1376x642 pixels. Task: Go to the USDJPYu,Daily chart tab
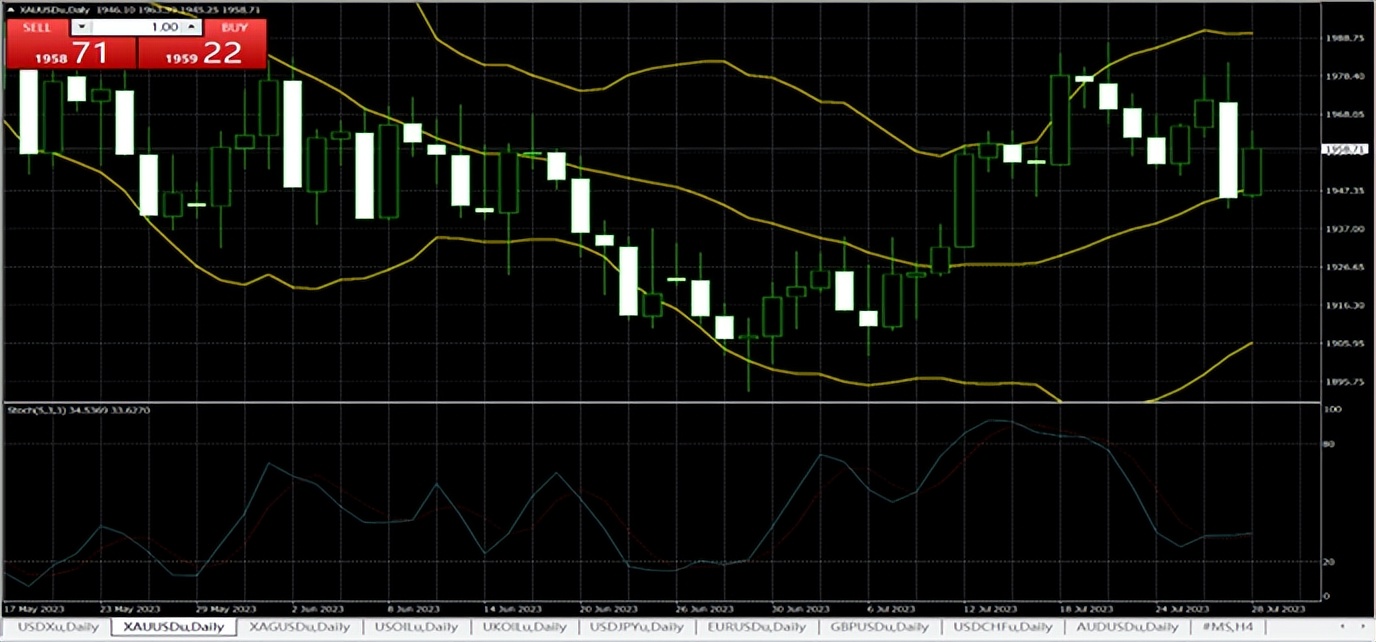click(x=636, y=627)
